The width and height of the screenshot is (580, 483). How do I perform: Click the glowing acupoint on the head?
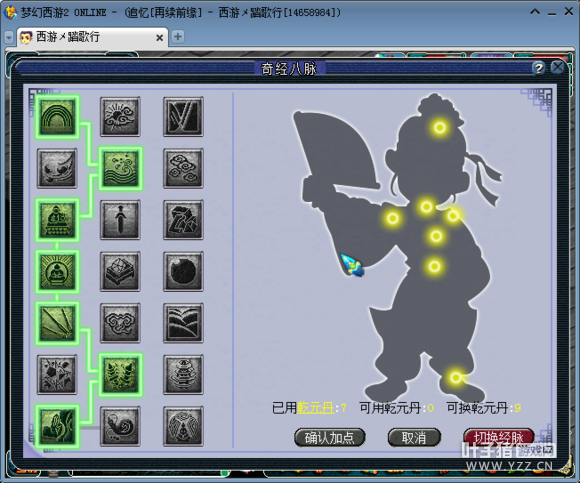[x=440, y=128]
